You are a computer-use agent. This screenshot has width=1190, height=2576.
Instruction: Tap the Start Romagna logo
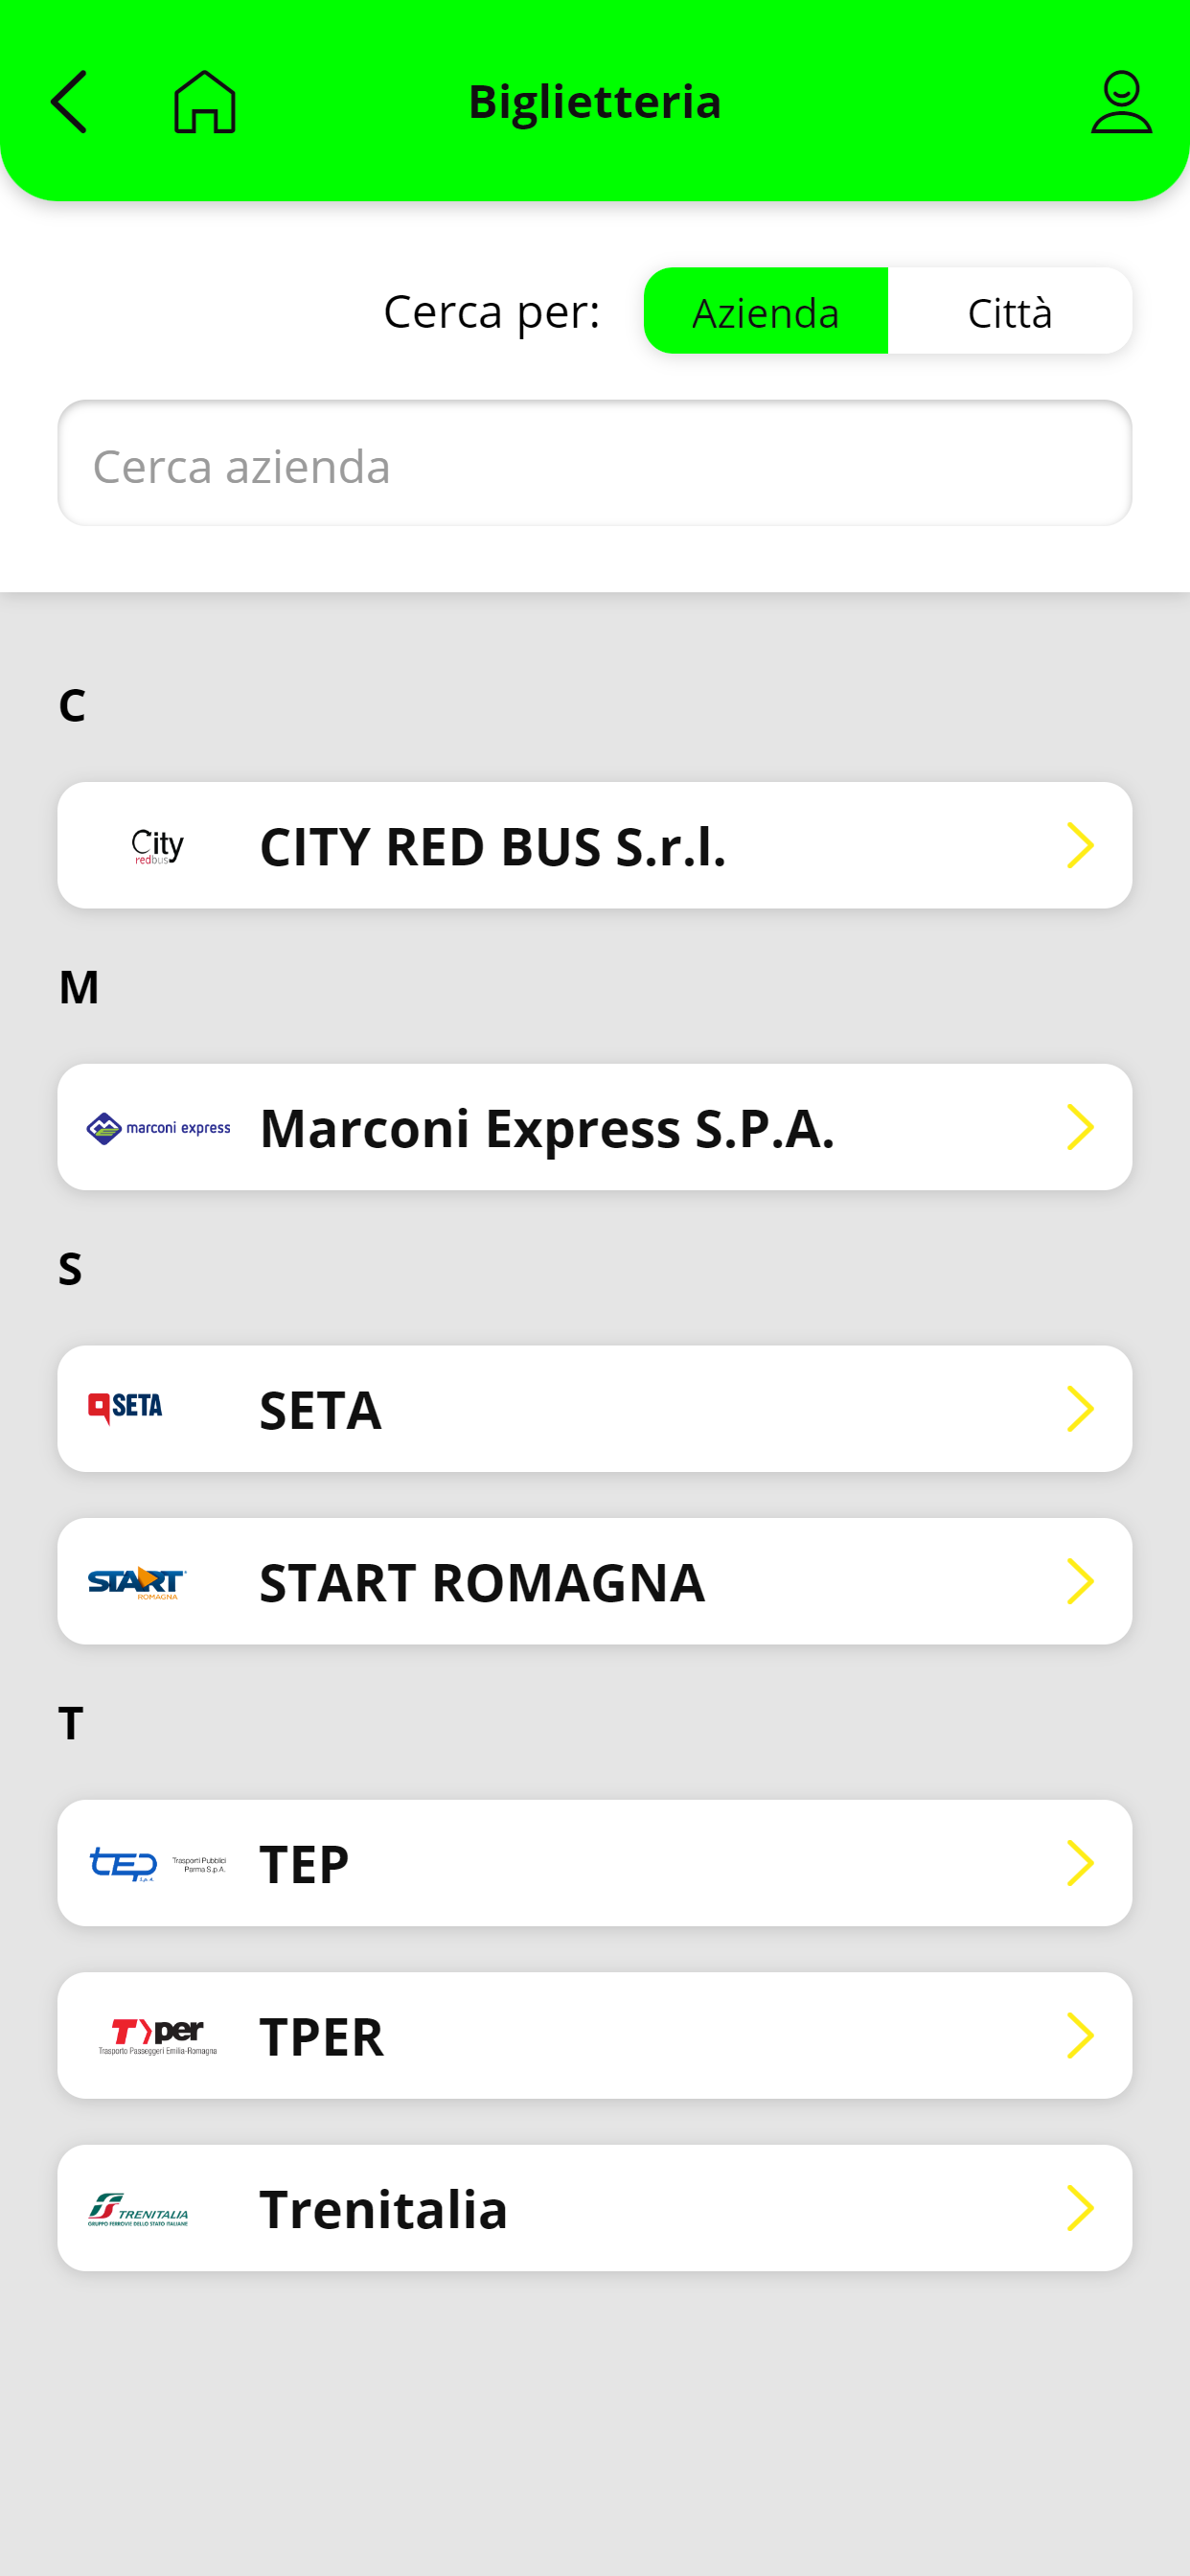[137, 1582]
